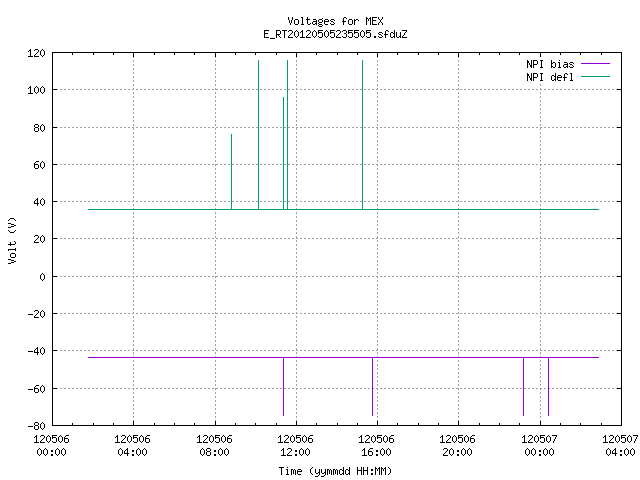The height and width of the screenshot is (480, 640).
Task: Select the filename E_RT20120505235505.sfduZ
Action: [335, 34]
